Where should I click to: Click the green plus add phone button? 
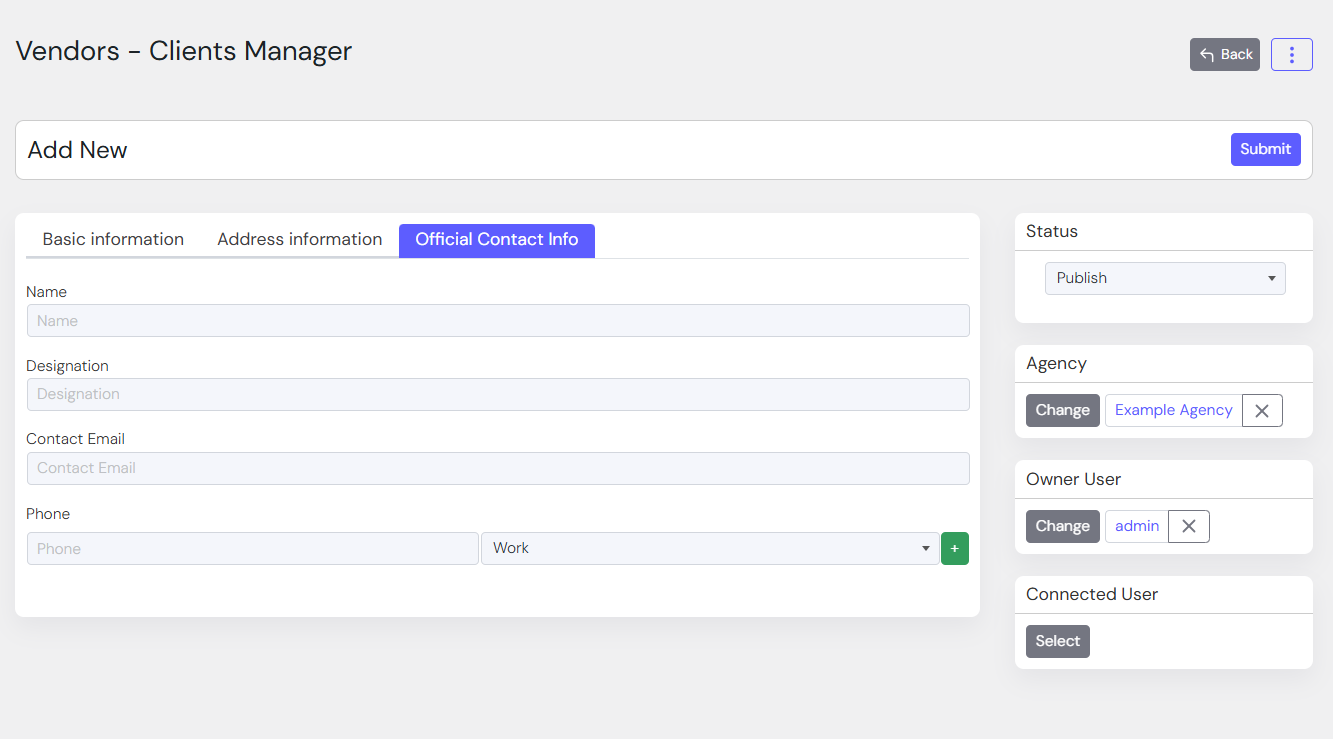(954, 549)
